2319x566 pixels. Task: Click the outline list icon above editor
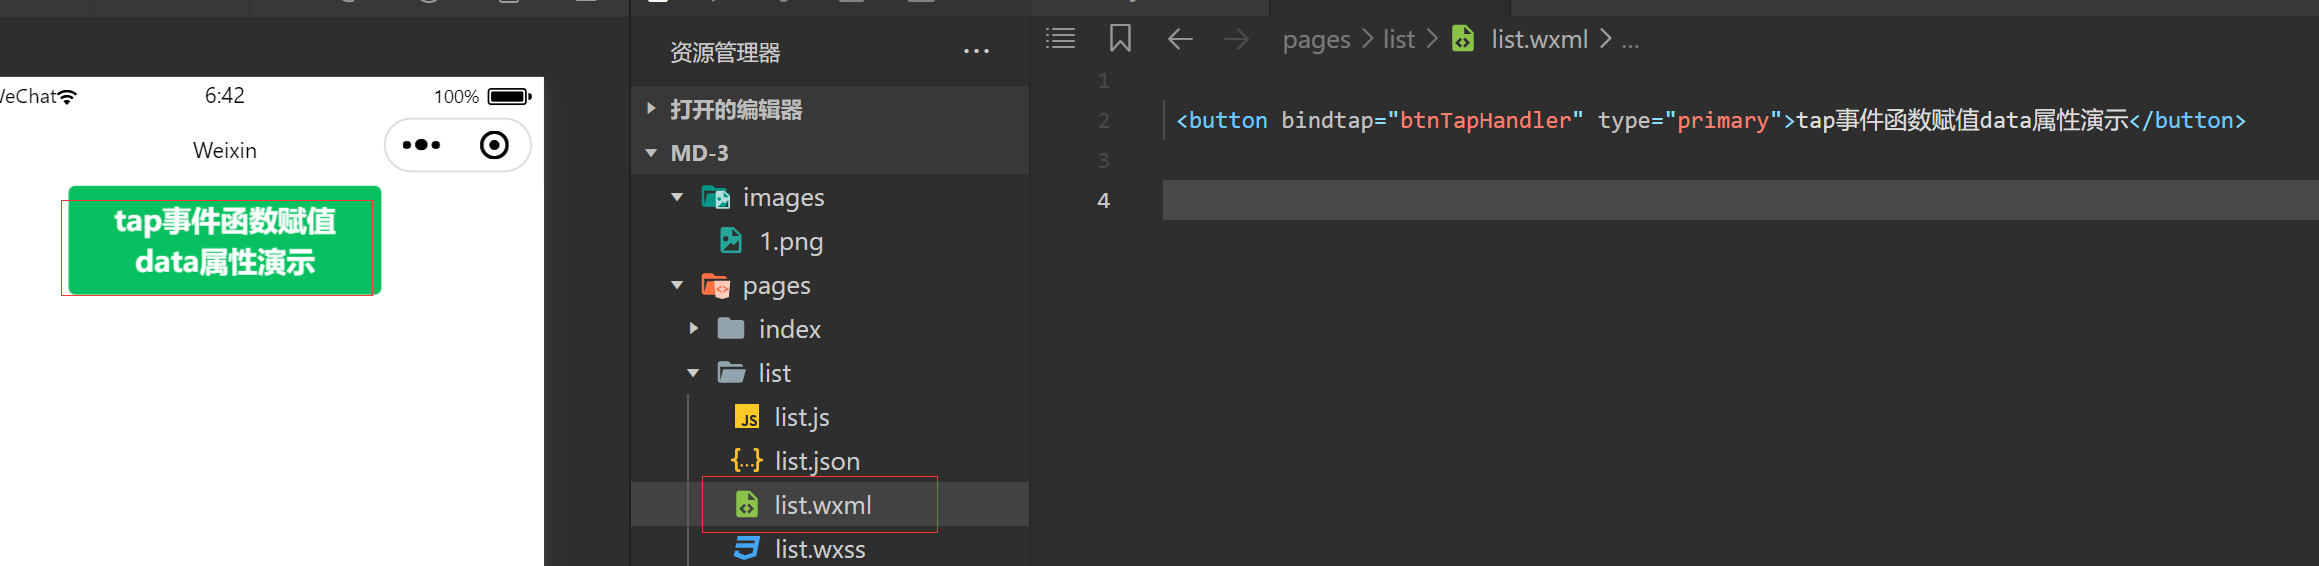[1060, 39]
